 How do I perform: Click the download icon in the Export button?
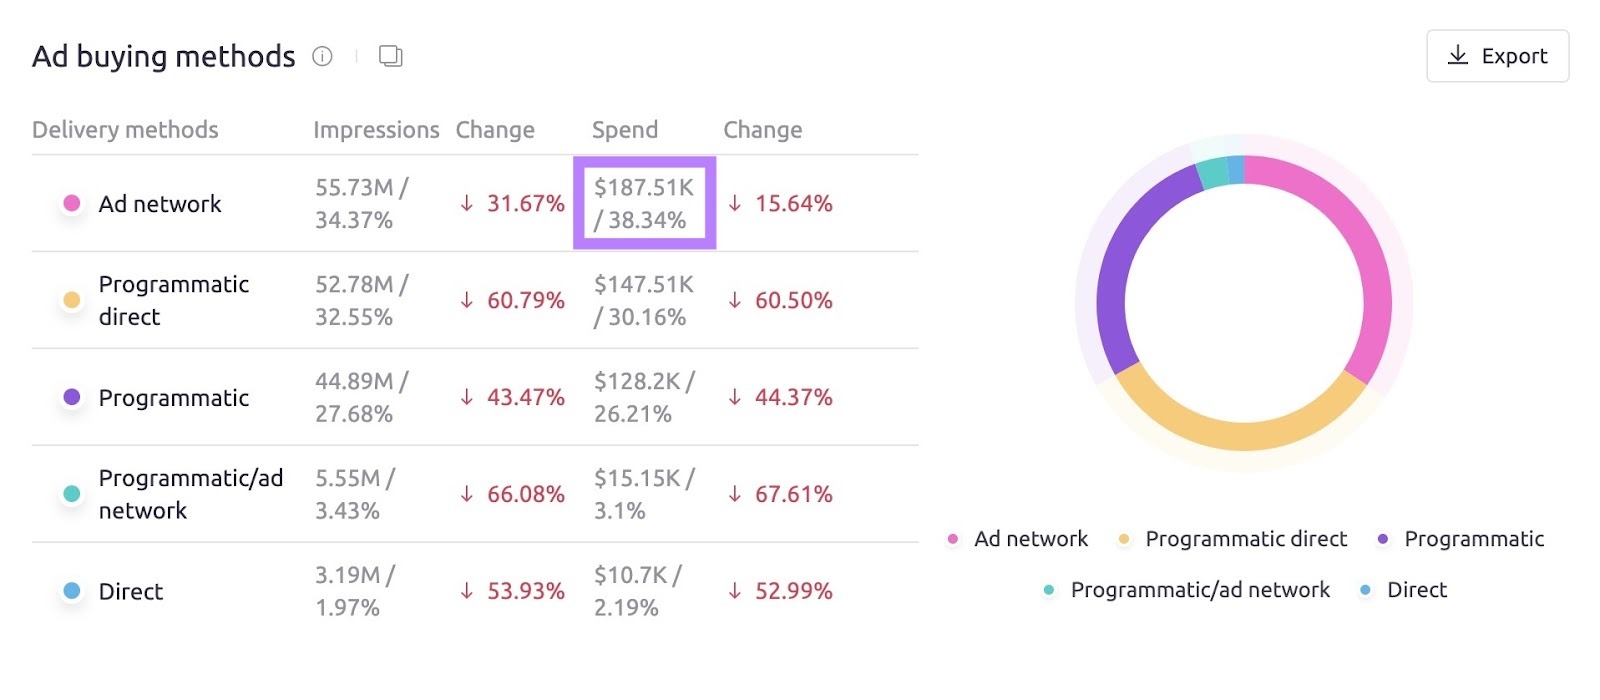click(x=1458, y=56)
